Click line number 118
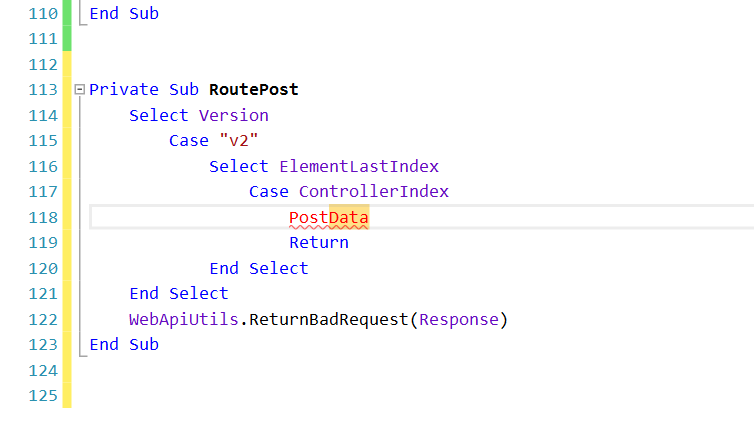 click(x=43, y=217)
